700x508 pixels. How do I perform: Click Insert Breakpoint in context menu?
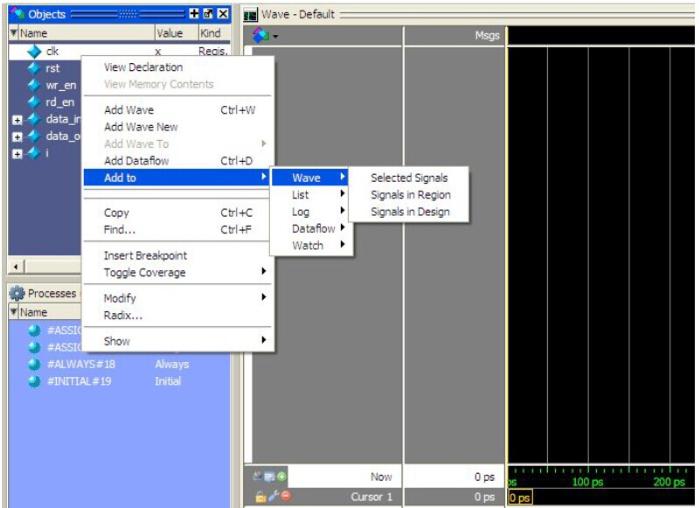[145, 255]
